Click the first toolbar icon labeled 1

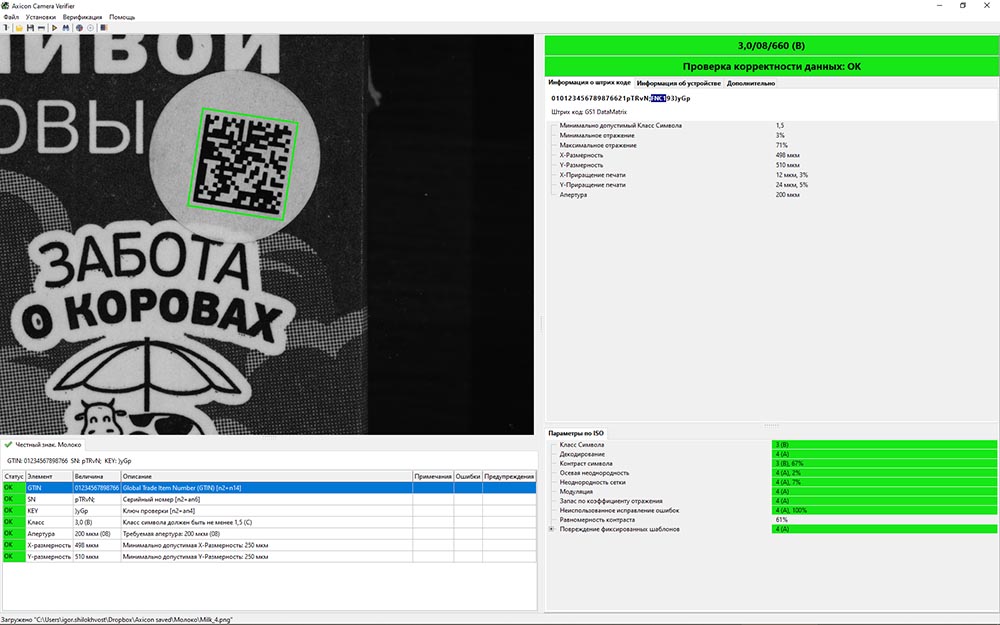click(x=6, y=27)
